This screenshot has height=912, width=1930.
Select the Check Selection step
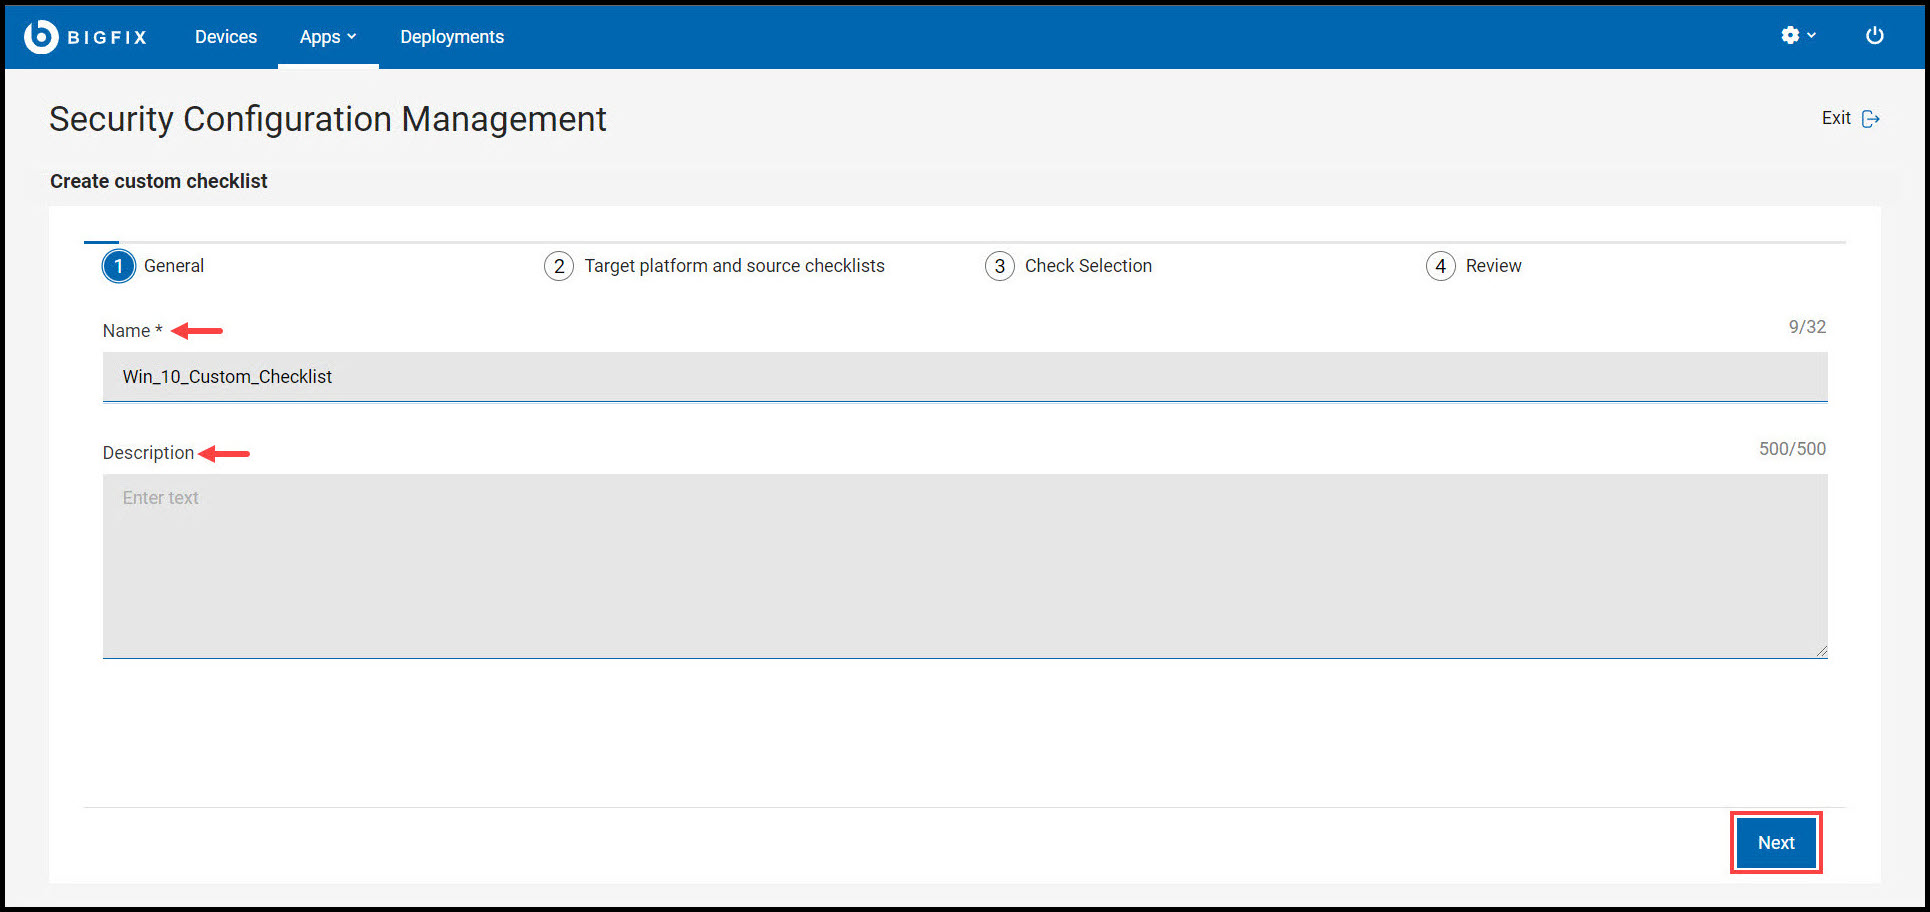1088,266
